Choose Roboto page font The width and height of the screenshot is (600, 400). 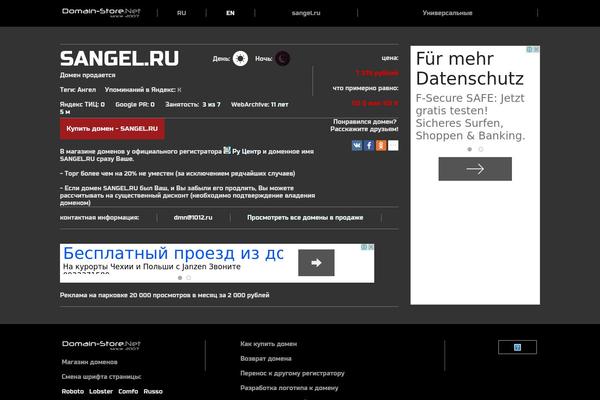click(73, 391)
